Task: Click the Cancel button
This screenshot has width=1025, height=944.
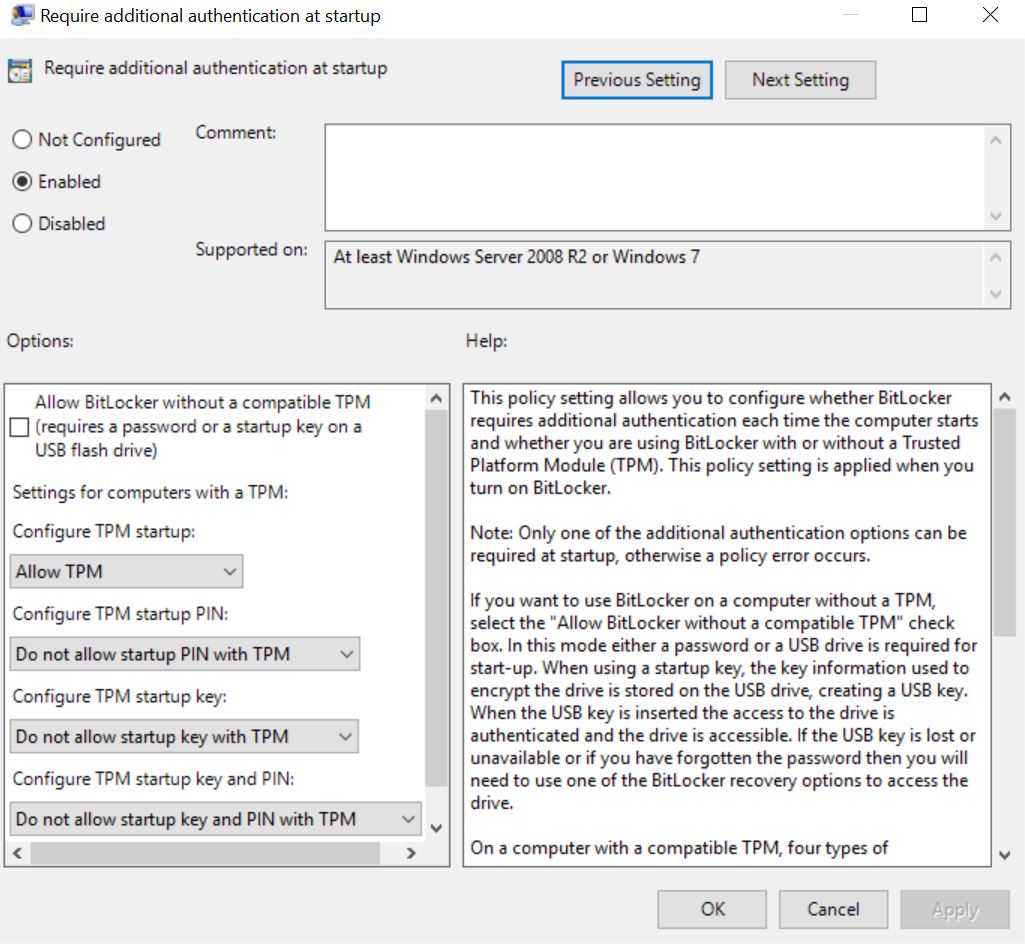Action: (833, 909)
